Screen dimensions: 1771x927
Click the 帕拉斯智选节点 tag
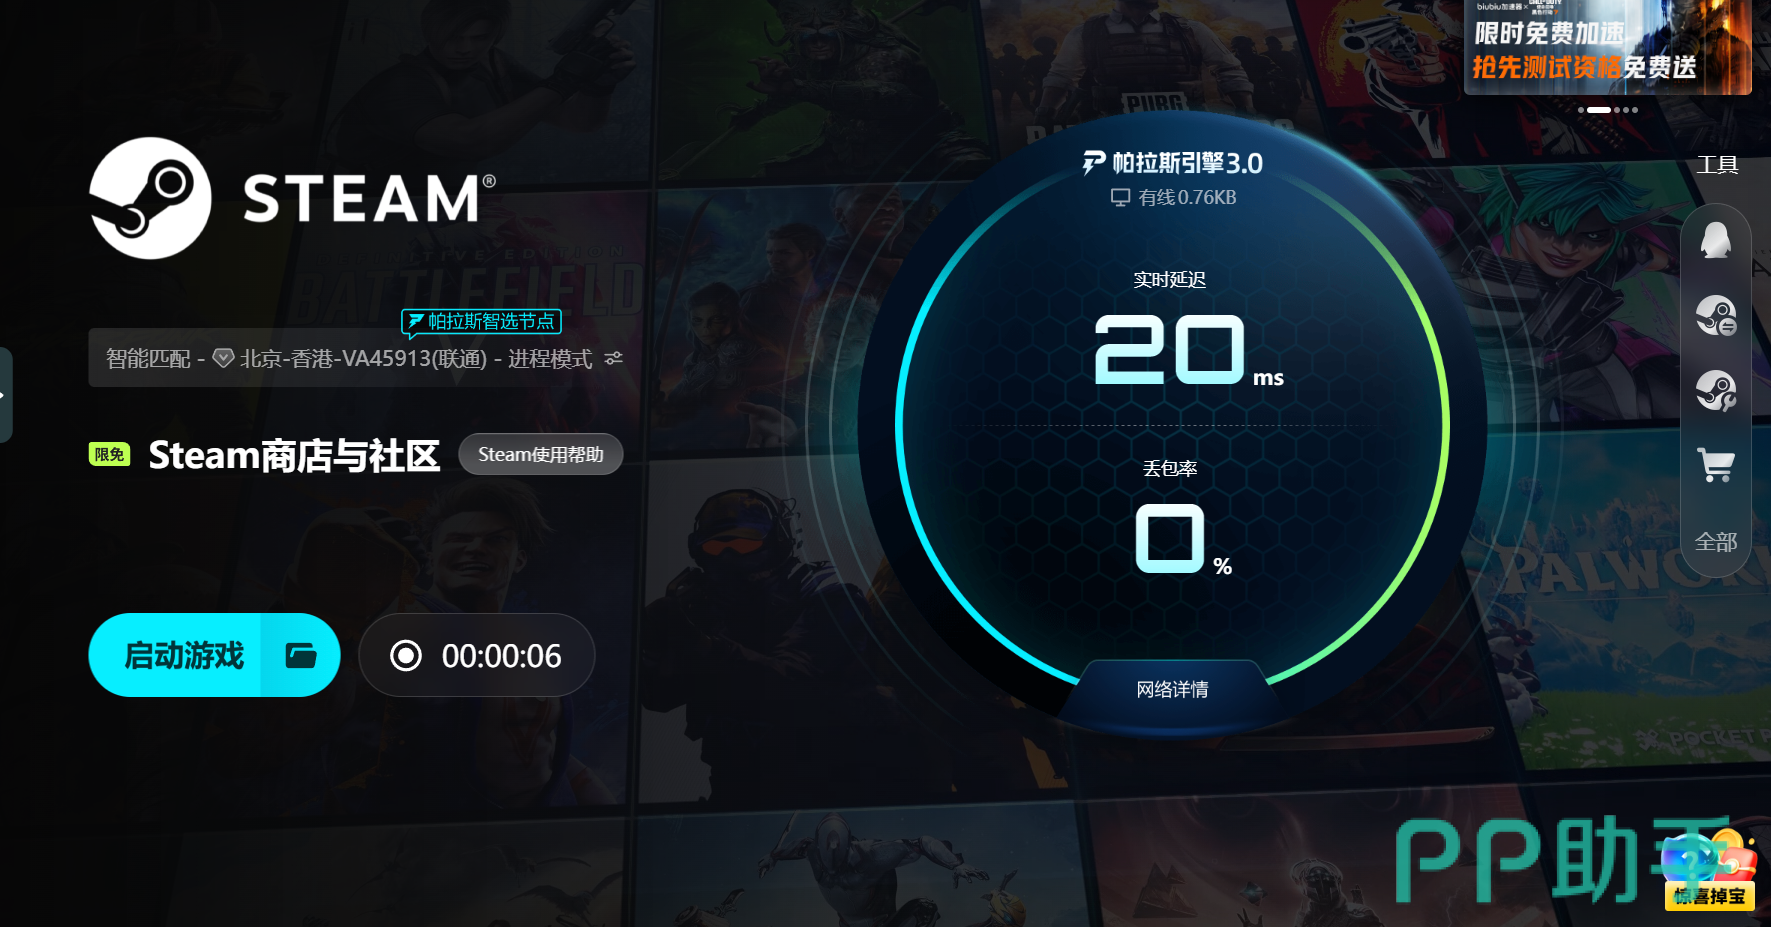[x=482, y=321]
